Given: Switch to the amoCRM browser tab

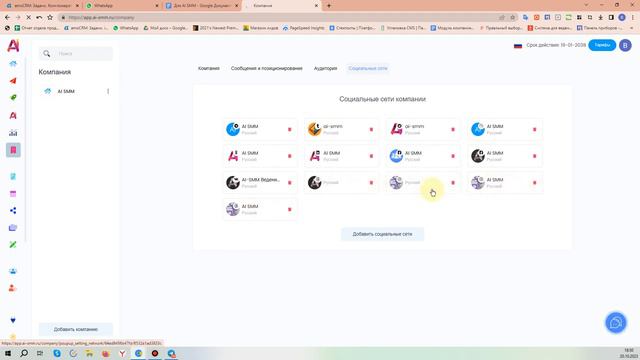Looking at the screenshot, I should coord(42,6).
